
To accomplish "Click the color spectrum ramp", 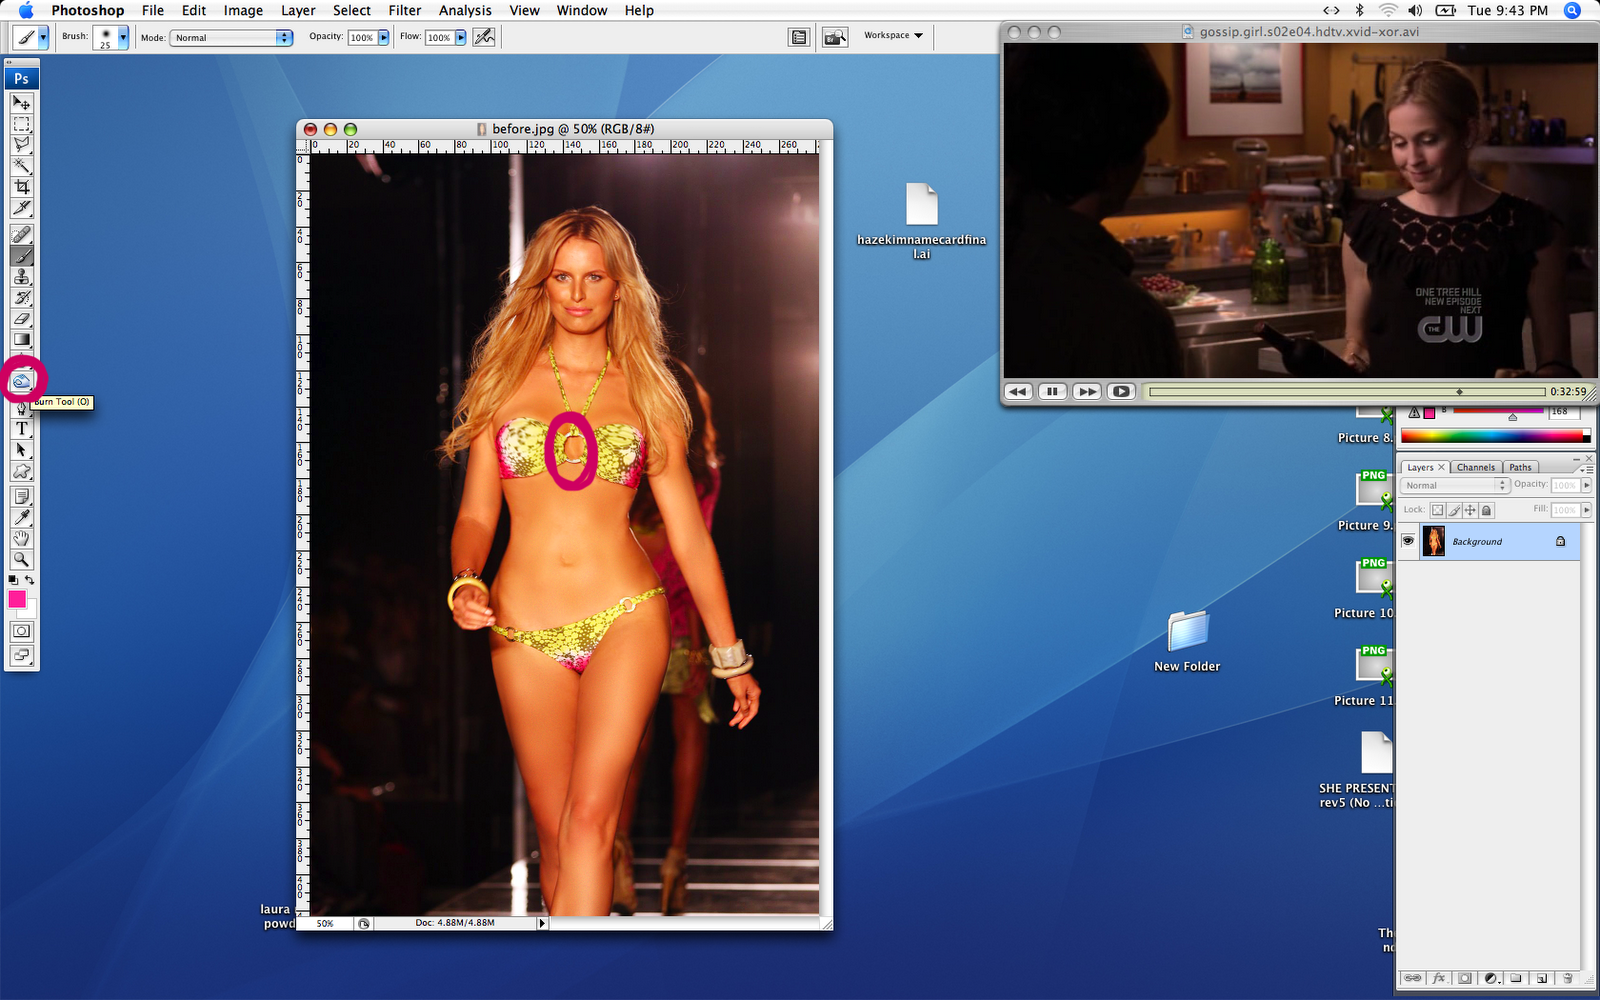I will [1495, 436].
